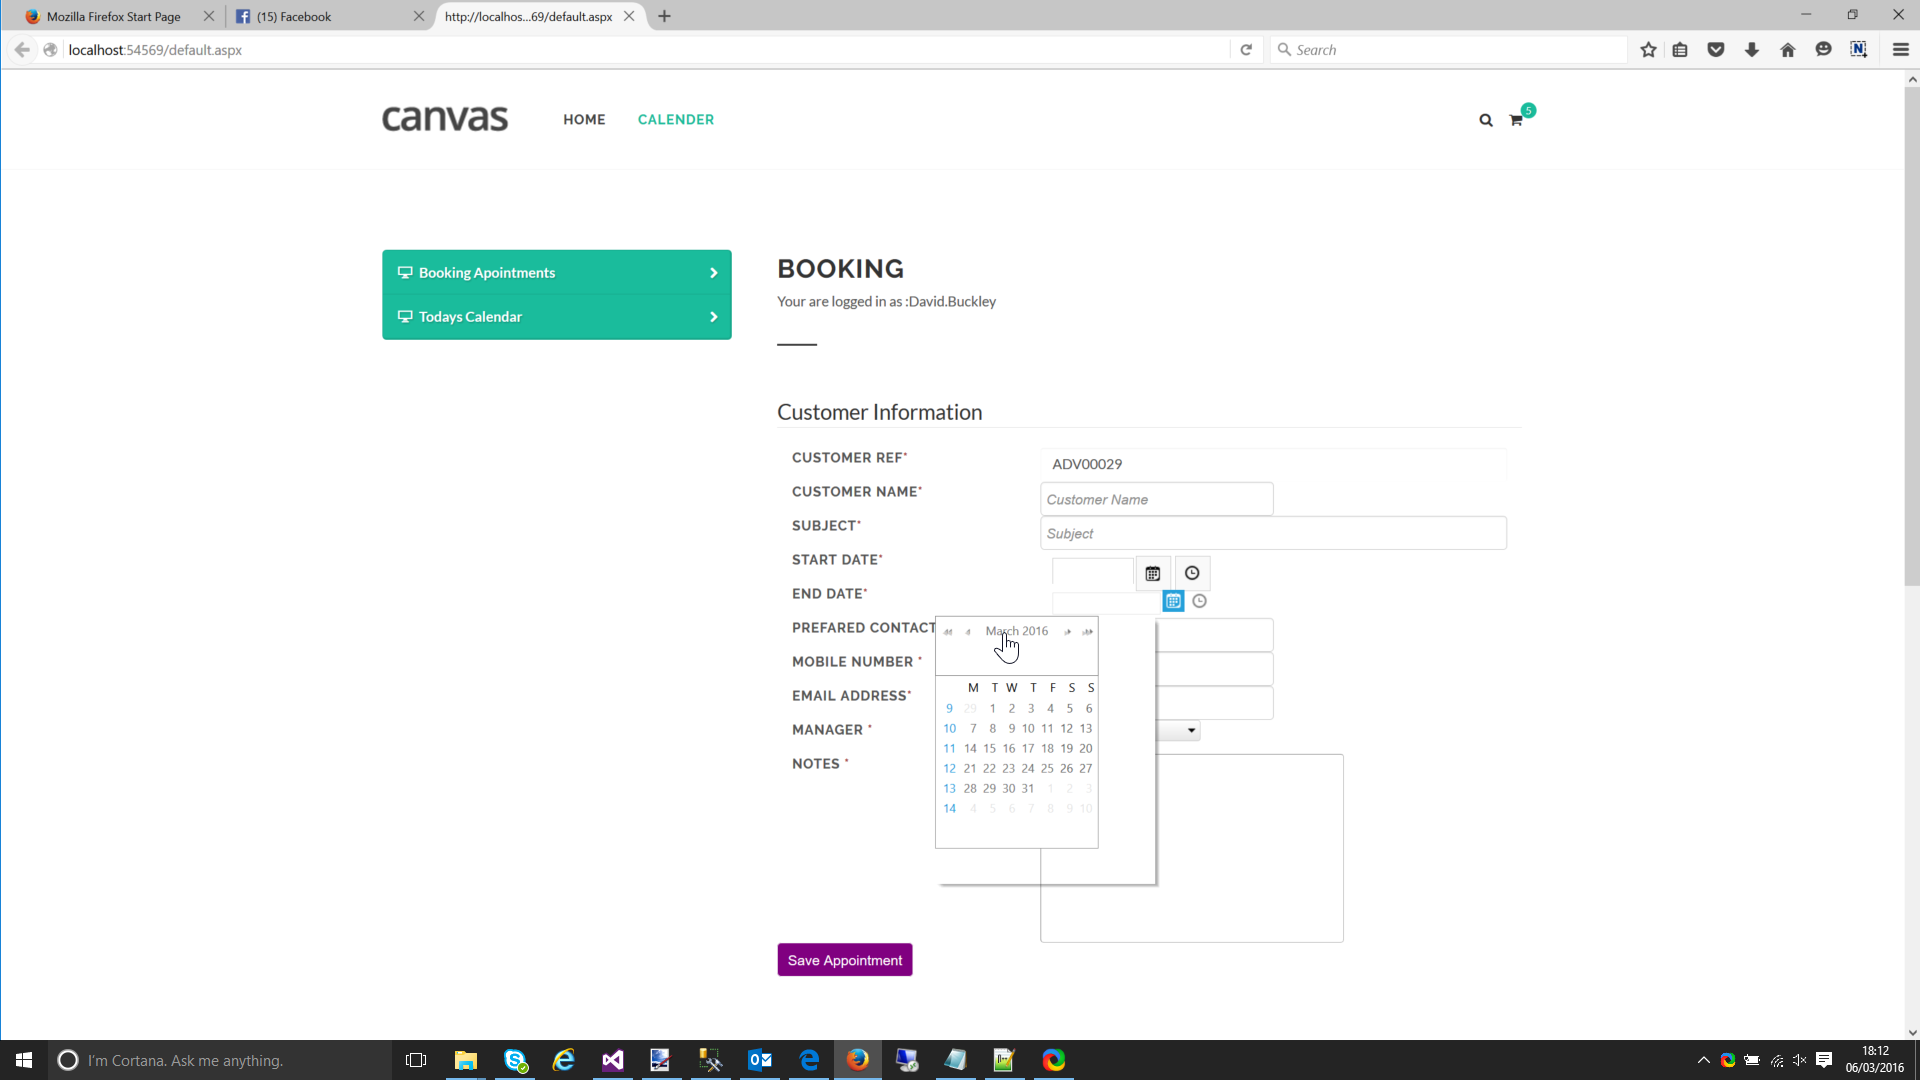
Task: Click the End Date clock icon
Action: [1200, 601]
